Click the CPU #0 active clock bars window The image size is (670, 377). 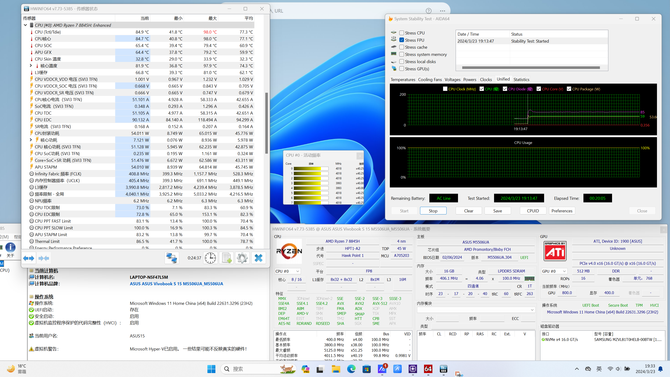click(x=323, y=177)
